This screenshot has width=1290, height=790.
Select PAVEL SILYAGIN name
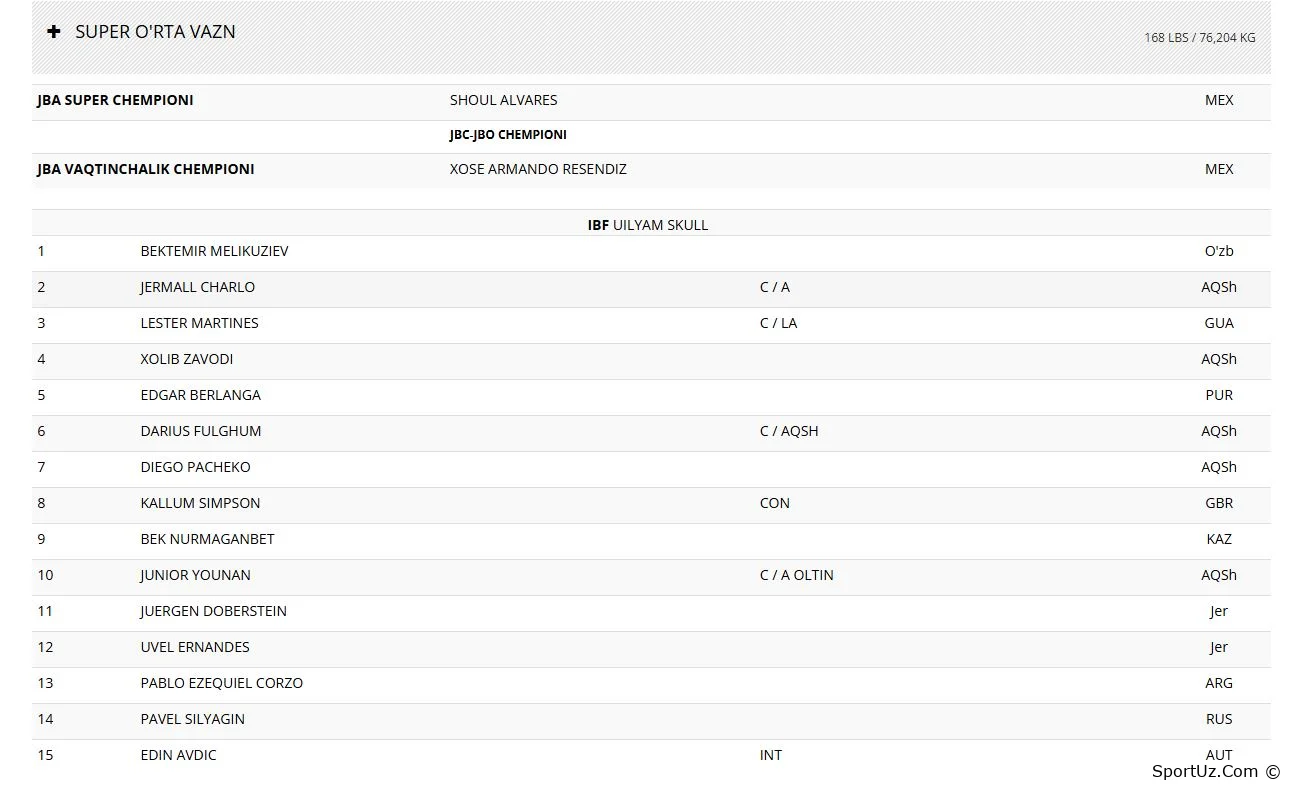click(x=193, y=719)
